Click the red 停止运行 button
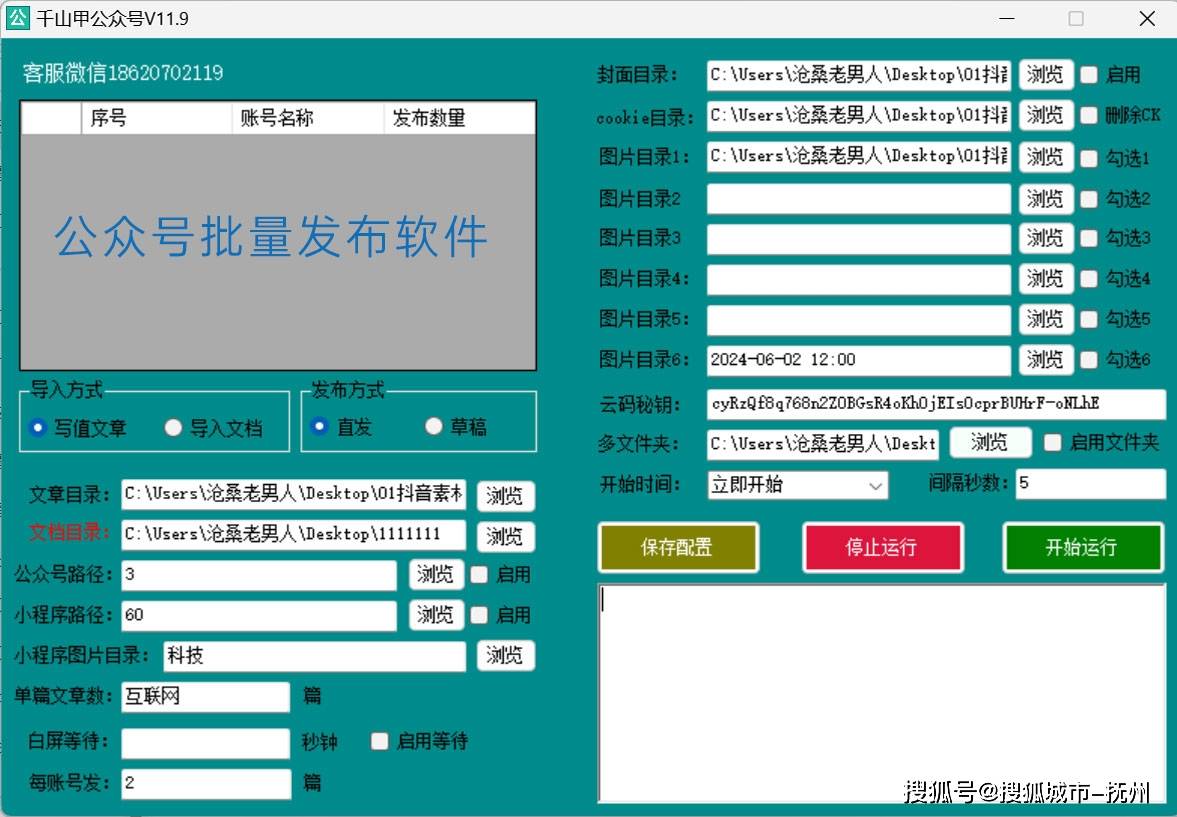Viewport: 1177px width, 817px height. pyautogui.click(x=883, y=547)
